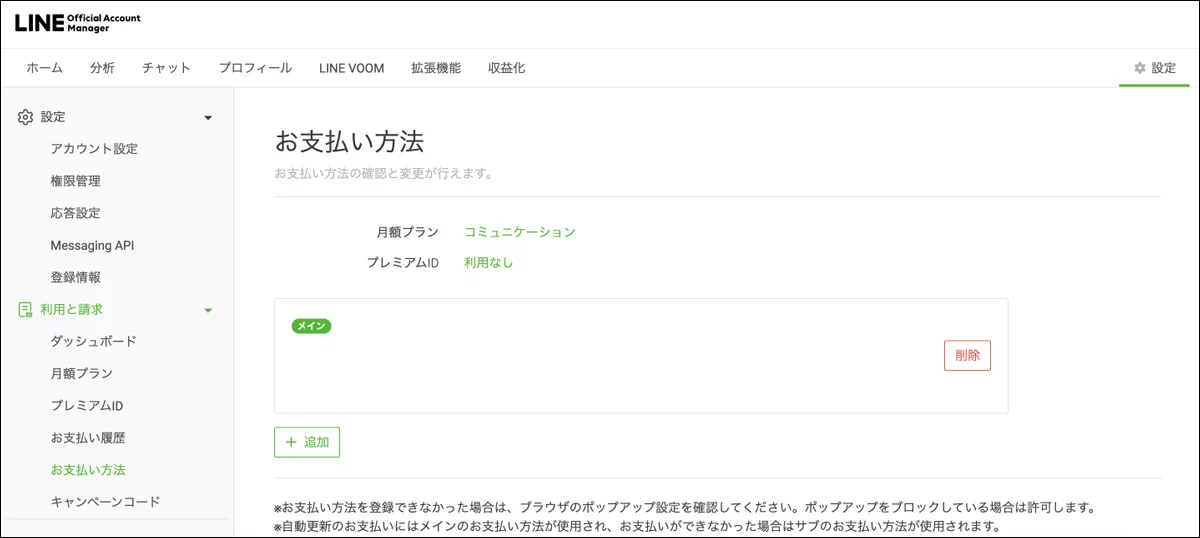Click the green メイン badge
1200x538 pixels.
tap(311, 326)
